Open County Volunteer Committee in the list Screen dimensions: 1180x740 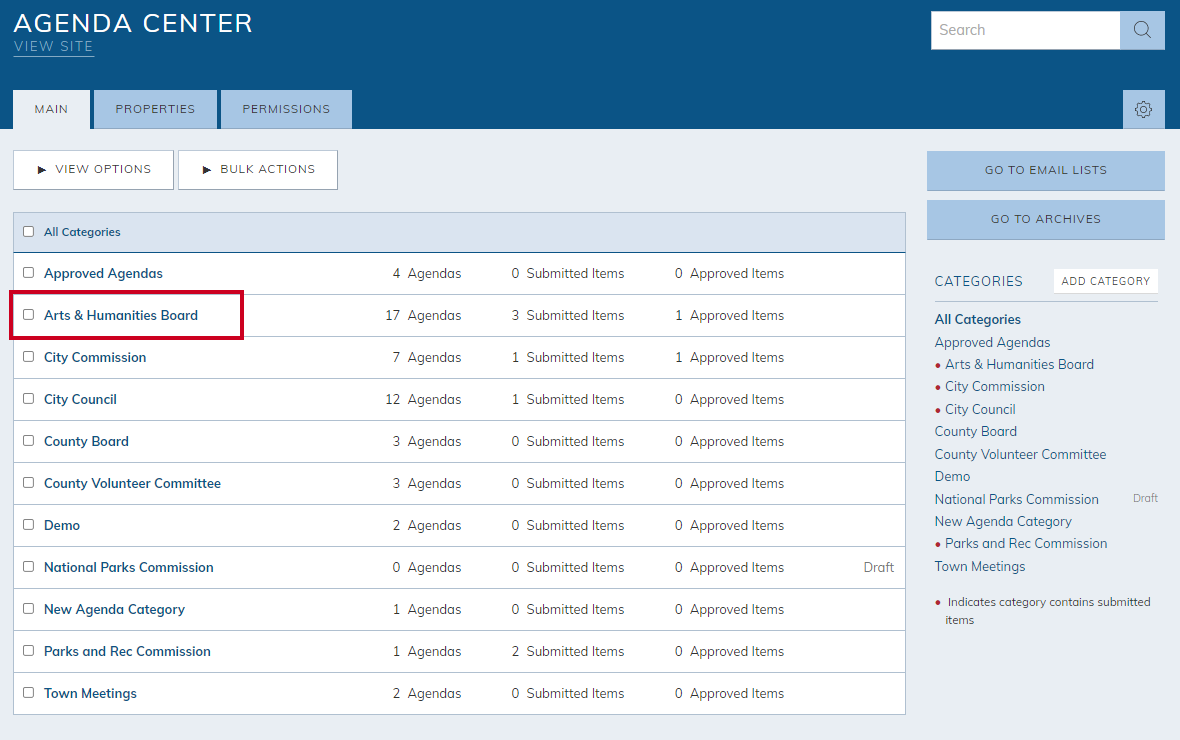point(132,483)
